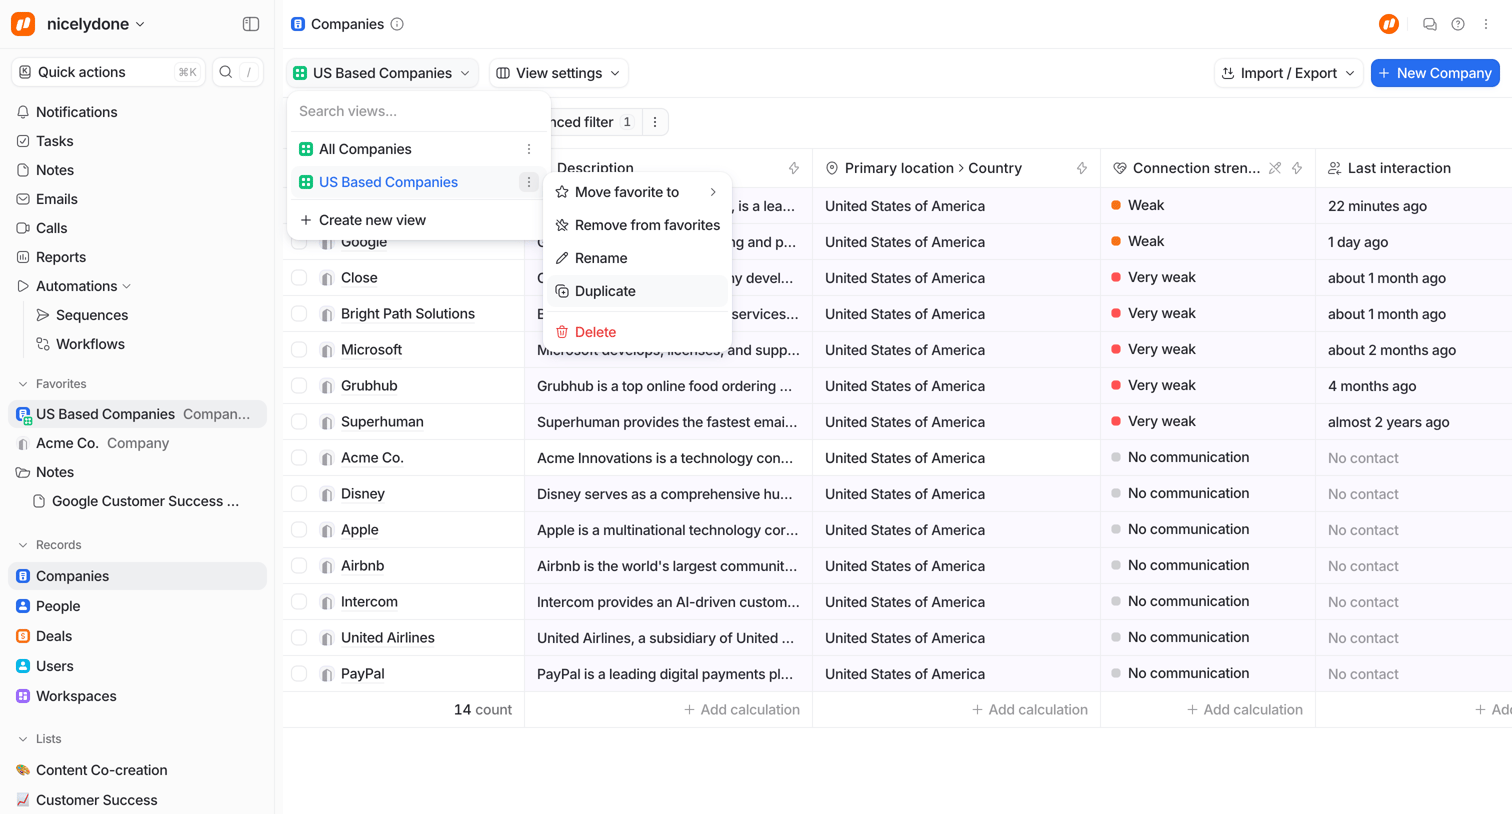Click the Workspaces icon in Records section

(x=23, y=696)
